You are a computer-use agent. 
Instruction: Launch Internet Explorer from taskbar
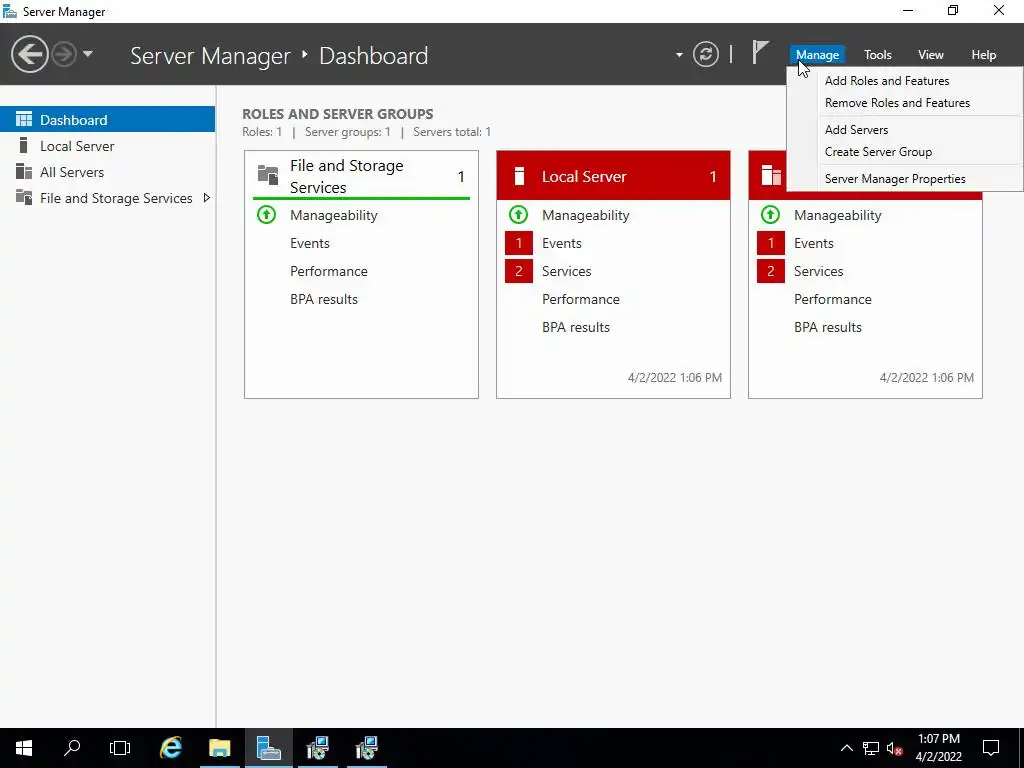tap(171, 748)
